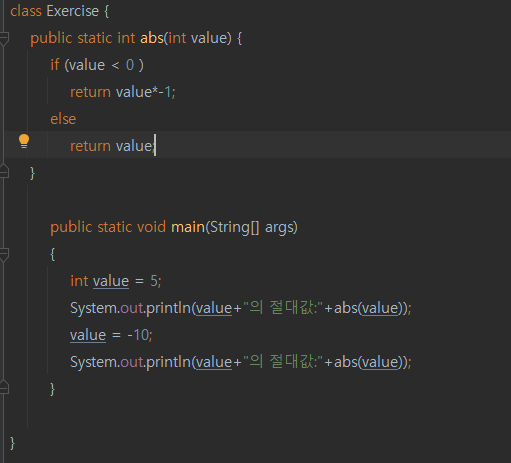511x463 pixels.
Task: Click the abs method name in declaration
Action: coord(152,38)
